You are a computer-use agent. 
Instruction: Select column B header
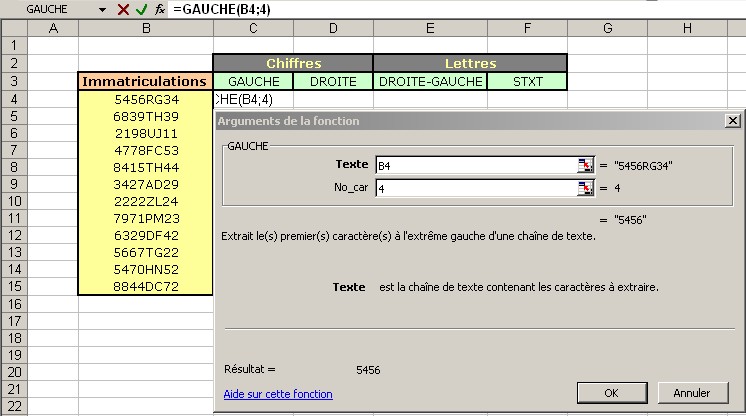(146, 28)
